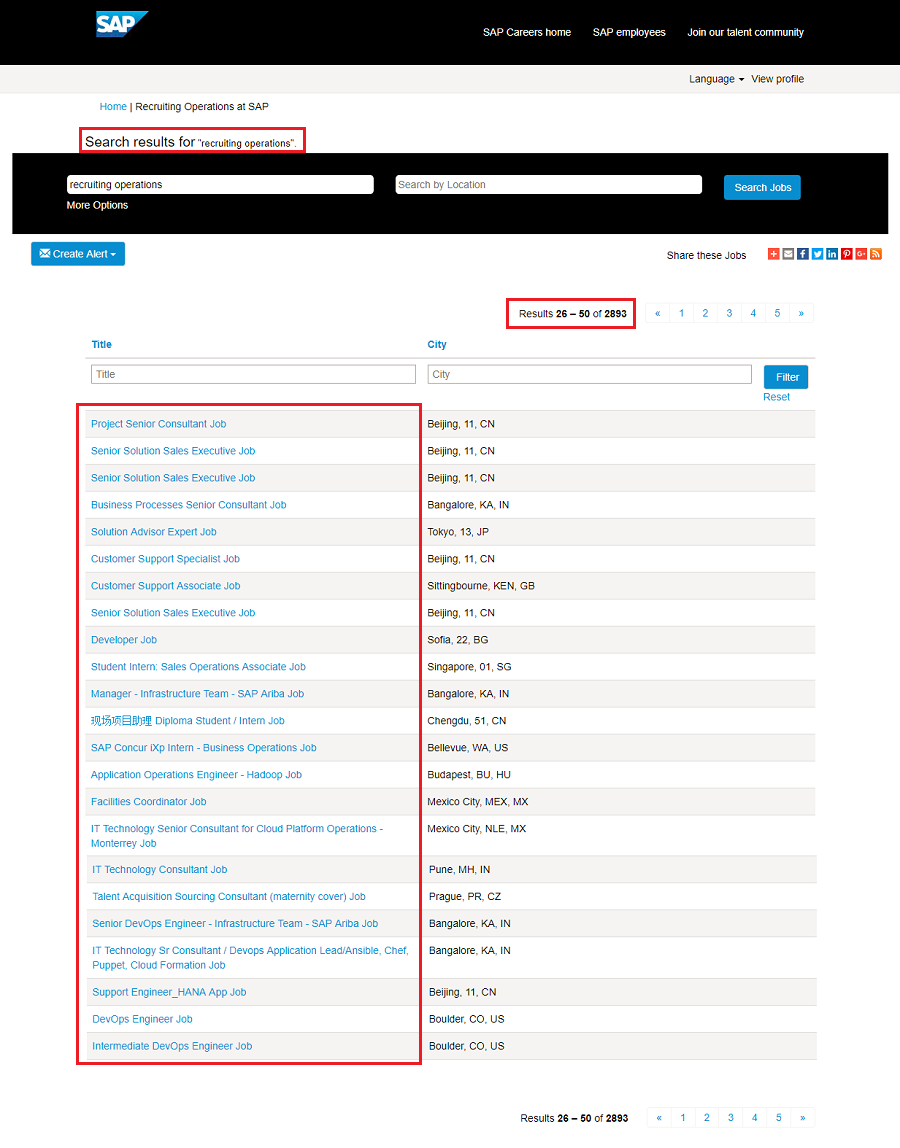The width and height of the screenshot is (900, 1148).
Task: Open the Solution Advisor Expert Job listing
Action: [x=154, y=532]
